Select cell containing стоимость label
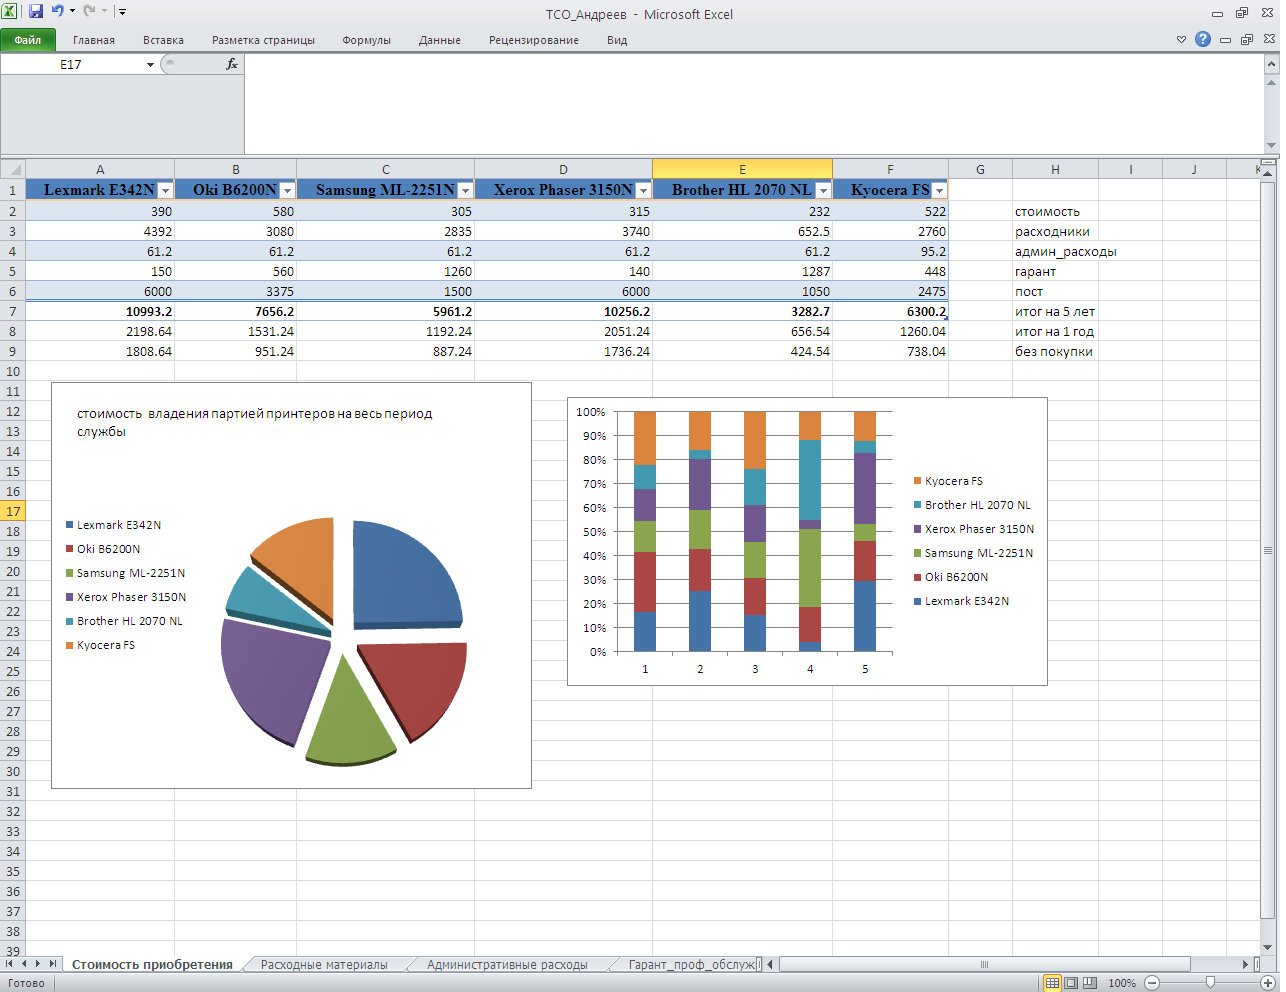The height and width of the screenshot is (992, 1286). (x=1055, y=211)
